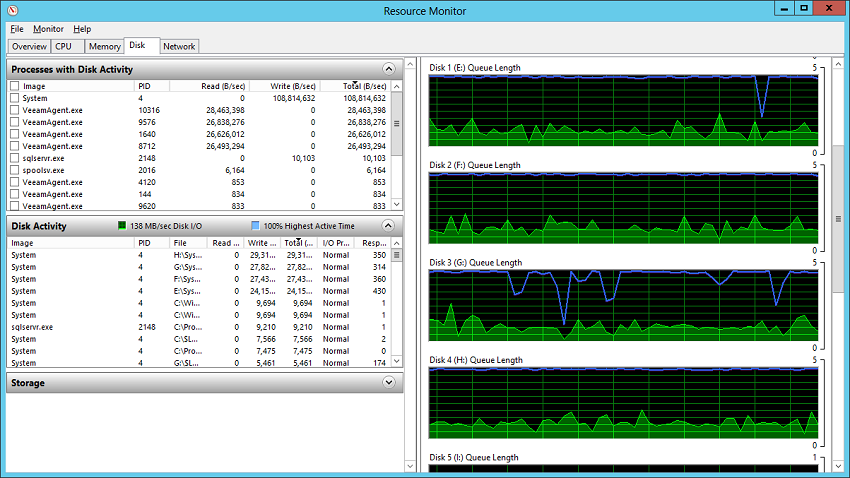This screenshot has height=478, width=850.
Task: Click the 138 MB/sec Disk I/O label
Action: 166,226
